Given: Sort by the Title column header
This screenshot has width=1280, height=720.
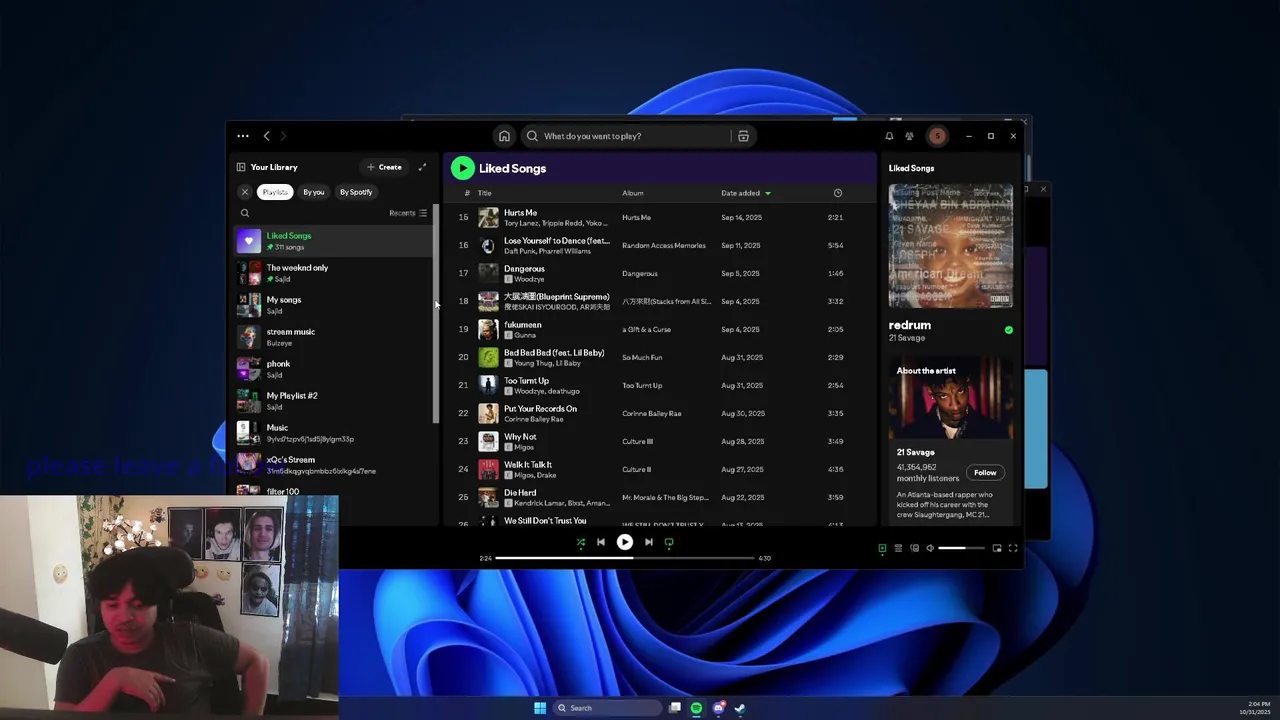Looking at the screenshot, I should pyautogui.click(x=484, y=193).
